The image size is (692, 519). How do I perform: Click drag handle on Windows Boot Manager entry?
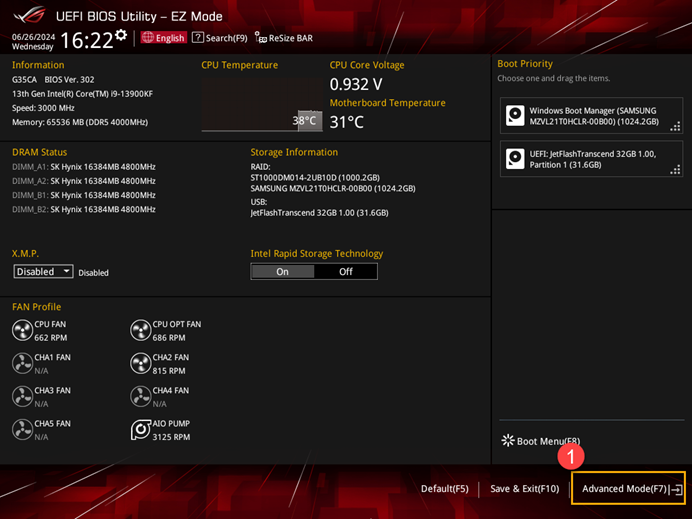coord(675,127)
